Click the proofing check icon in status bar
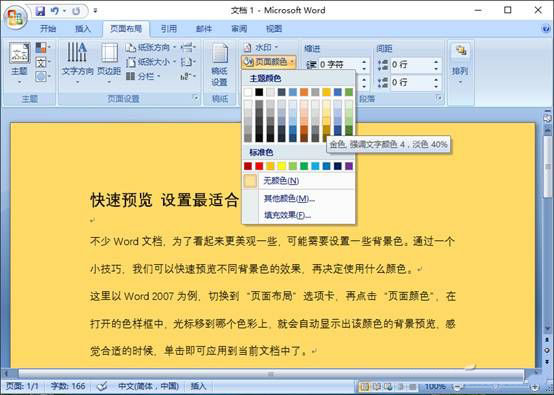Image resolution: width=554 pixels, height=395 pixels. click(102, 387)
